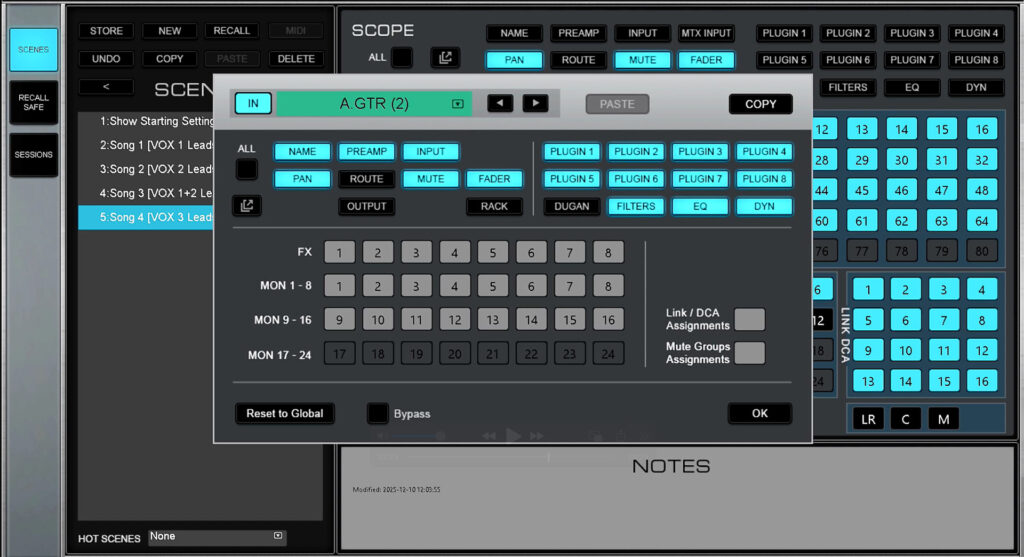Toggle FILTERS scope in the channel dialog
The width and height of the screenshot is (1024, 557).
[635, 206]
